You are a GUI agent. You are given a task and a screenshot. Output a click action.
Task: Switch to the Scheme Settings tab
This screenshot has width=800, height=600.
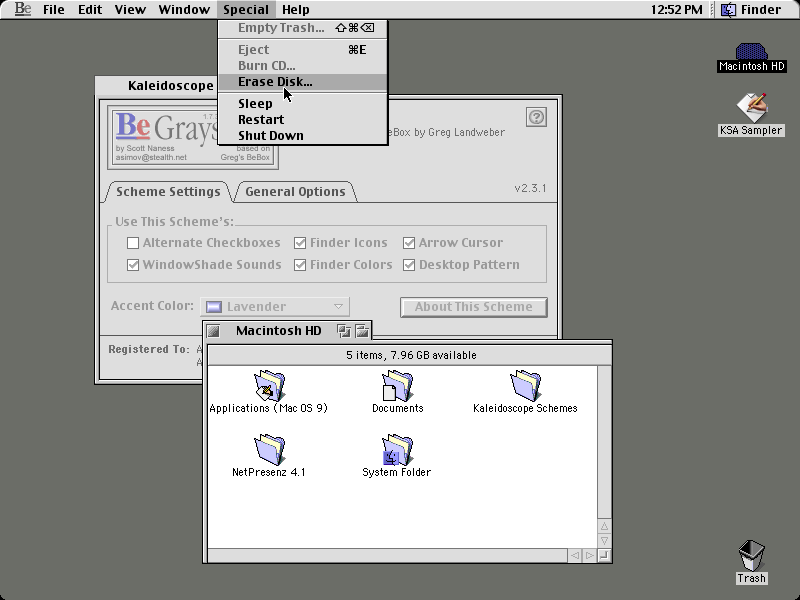(168, 192)
